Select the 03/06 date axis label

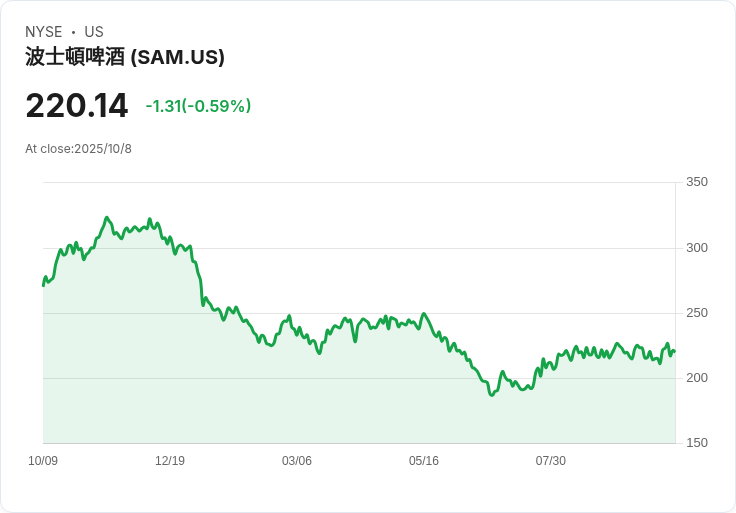click(297, 461)
